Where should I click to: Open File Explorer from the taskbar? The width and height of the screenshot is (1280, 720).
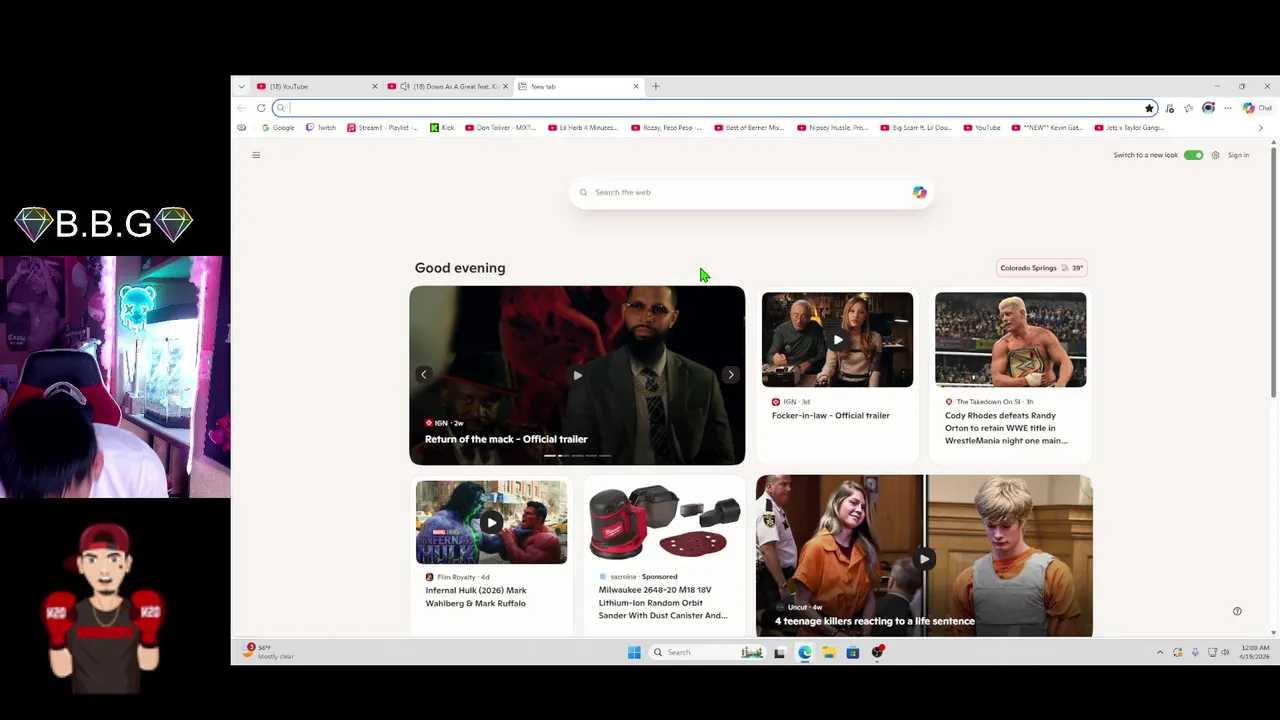(x=829, y=652)
